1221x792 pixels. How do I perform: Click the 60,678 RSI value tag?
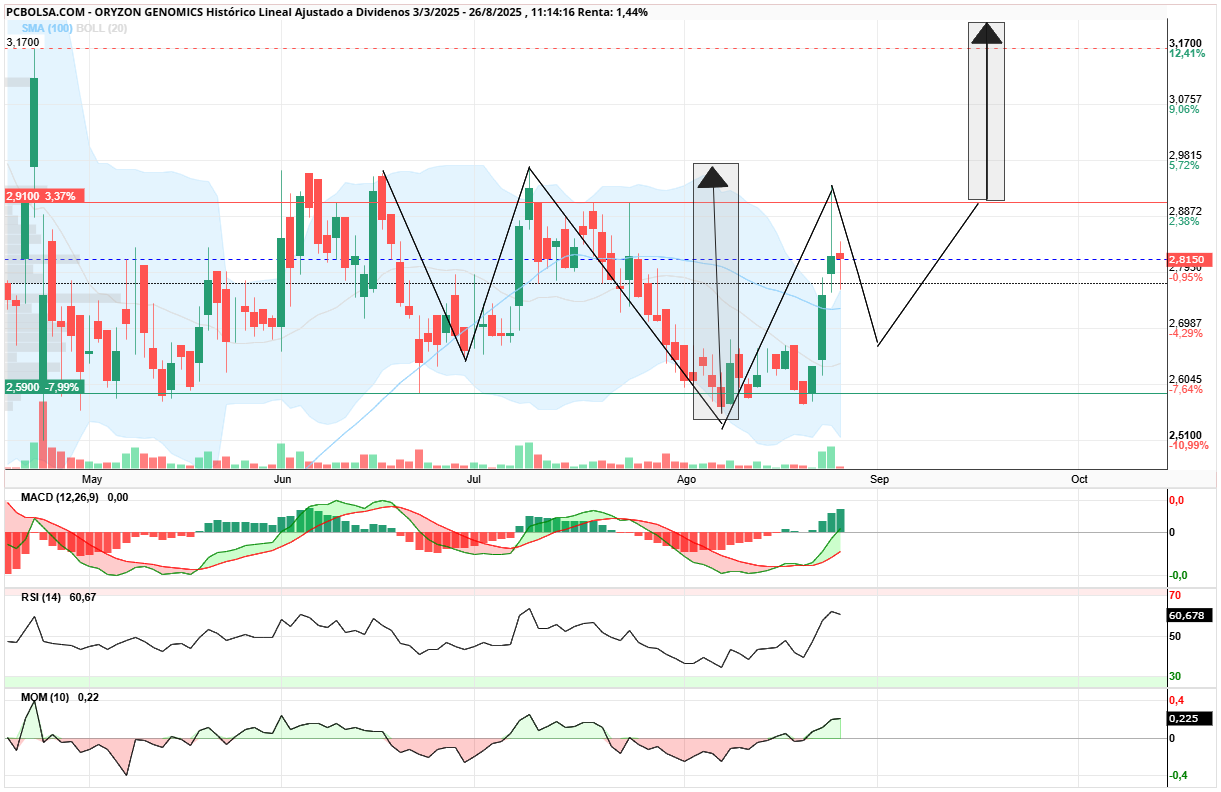1189,616
